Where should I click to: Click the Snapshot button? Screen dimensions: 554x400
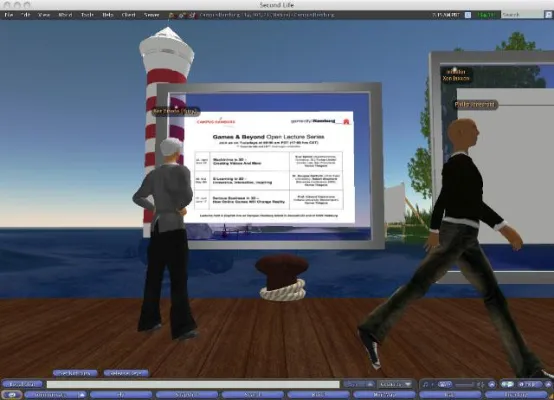pos(187,395)
